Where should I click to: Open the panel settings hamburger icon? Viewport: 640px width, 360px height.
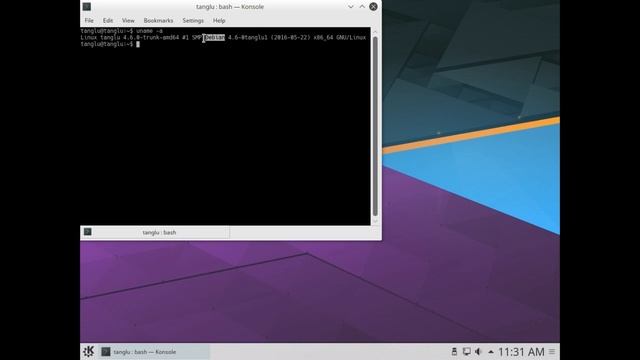pos(552,351)
